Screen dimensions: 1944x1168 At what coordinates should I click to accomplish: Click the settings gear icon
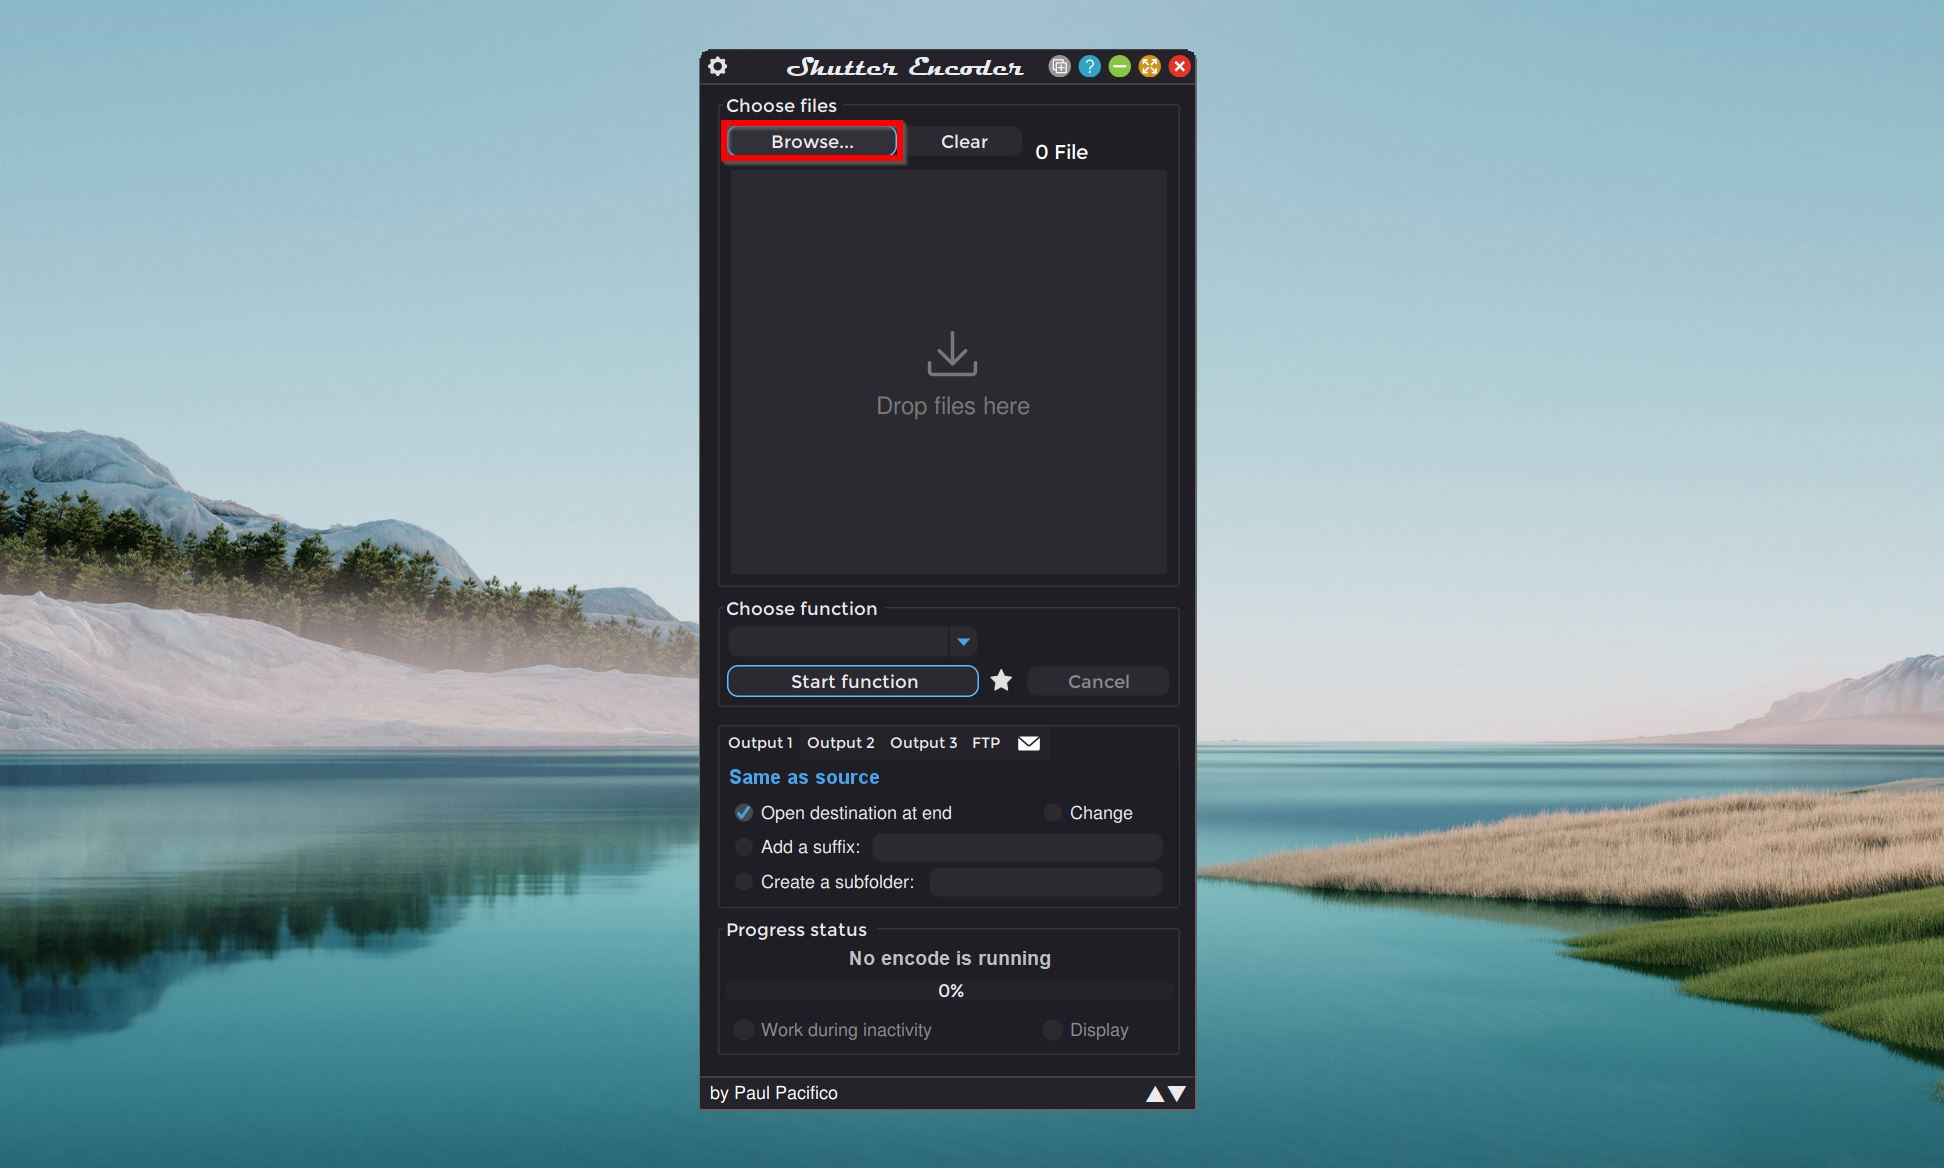(717, 65)
